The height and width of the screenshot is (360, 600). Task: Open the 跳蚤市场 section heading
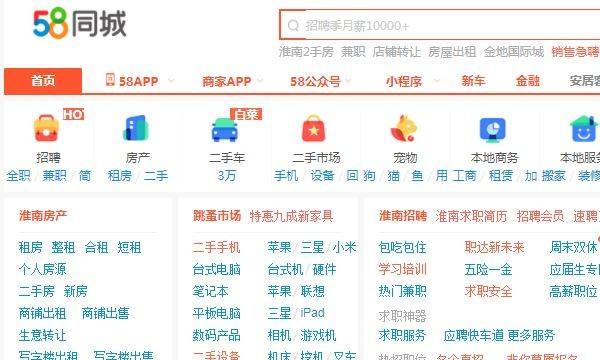pos(217,216)
